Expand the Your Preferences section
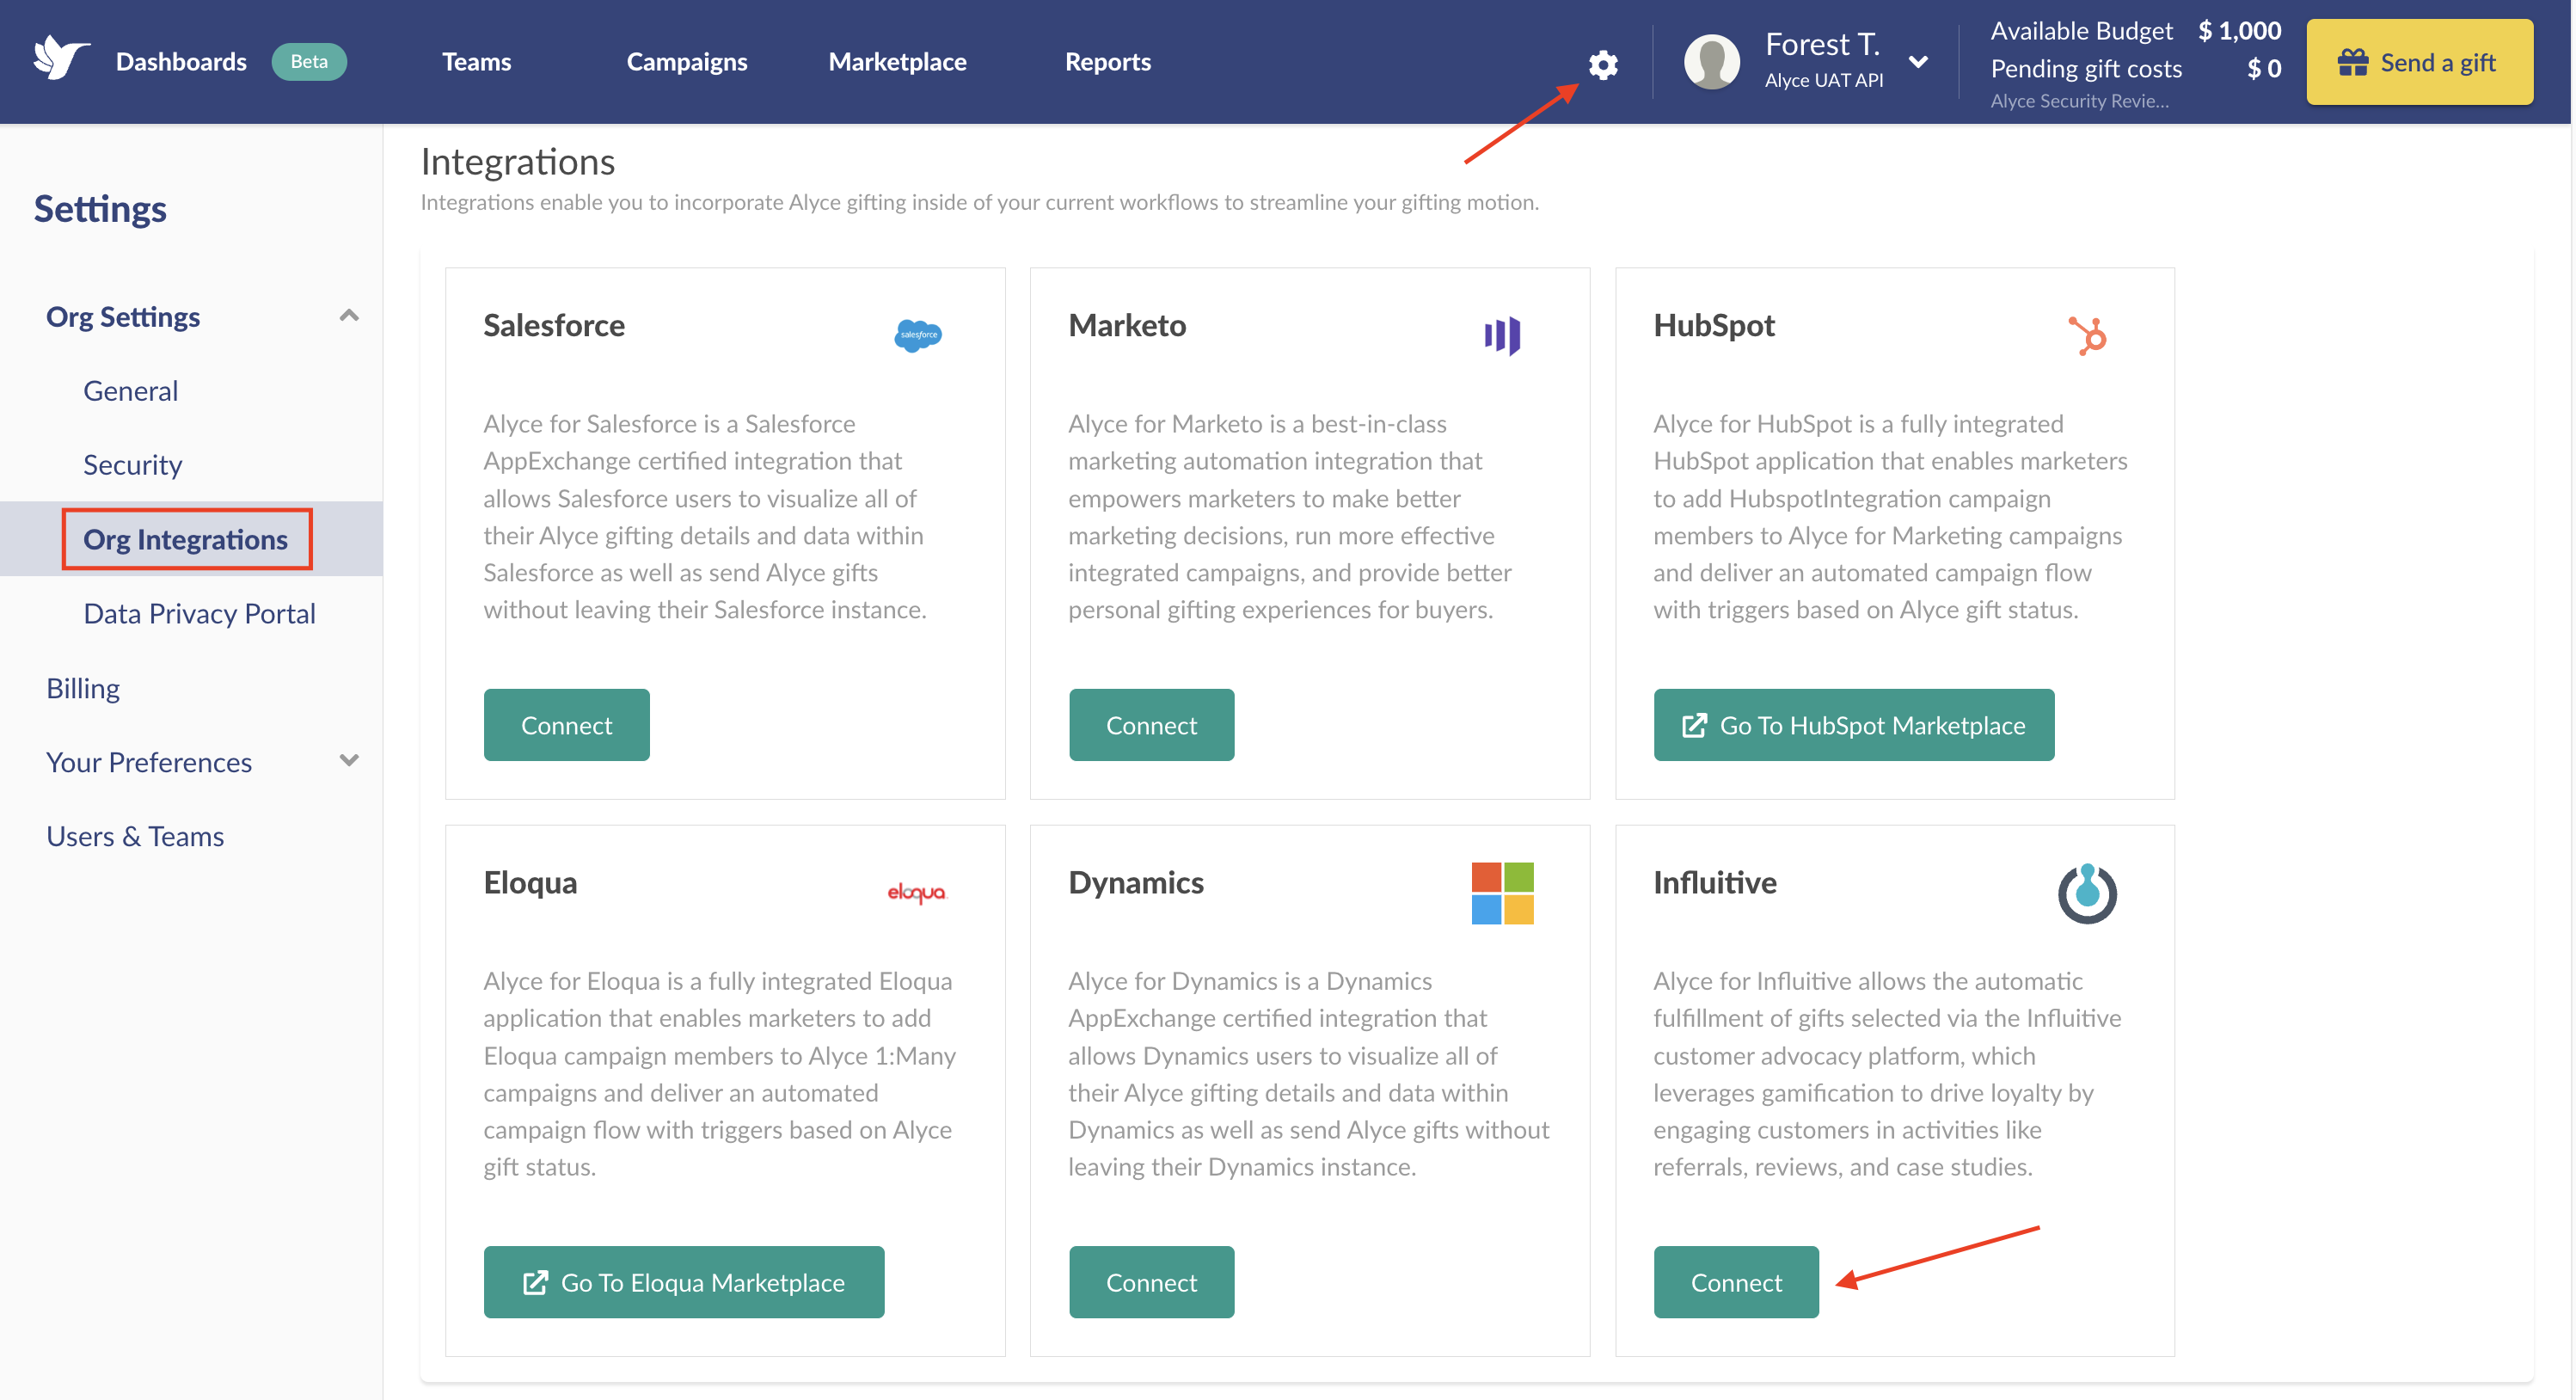This screenshot has height=1400, width=2576. [349, 761]
